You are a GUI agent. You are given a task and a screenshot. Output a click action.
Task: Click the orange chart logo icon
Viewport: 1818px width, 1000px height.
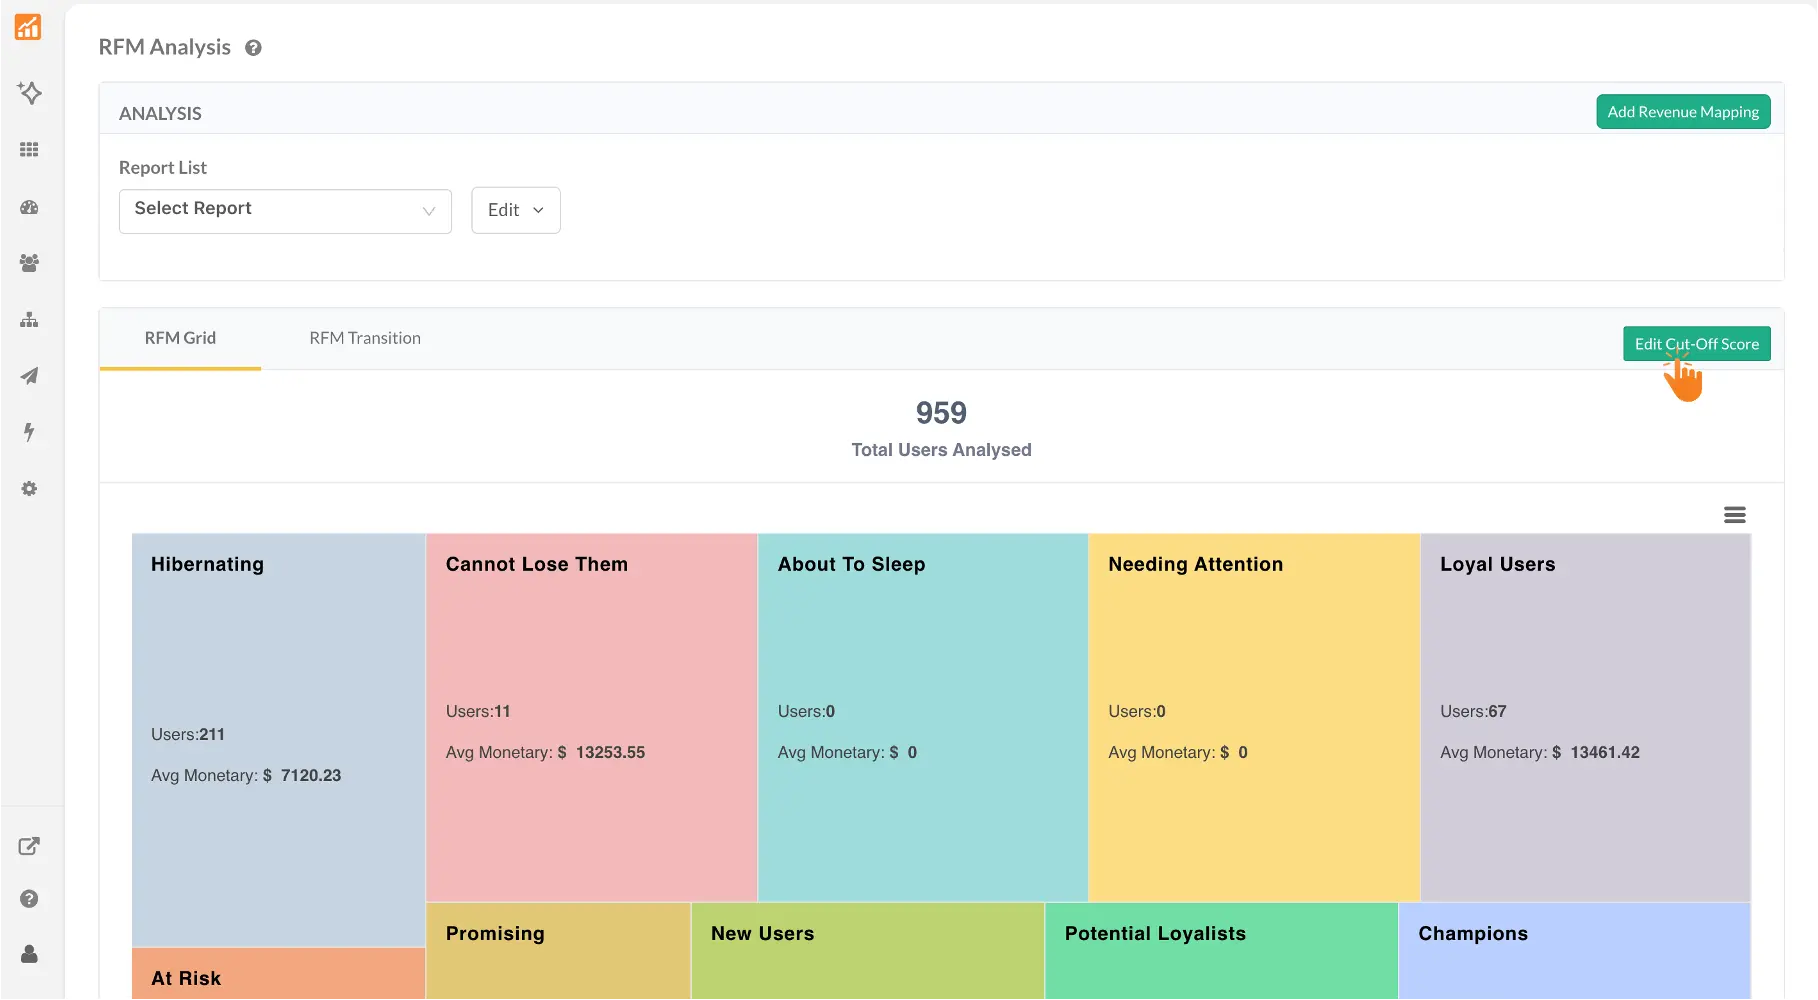pos(28,27)
